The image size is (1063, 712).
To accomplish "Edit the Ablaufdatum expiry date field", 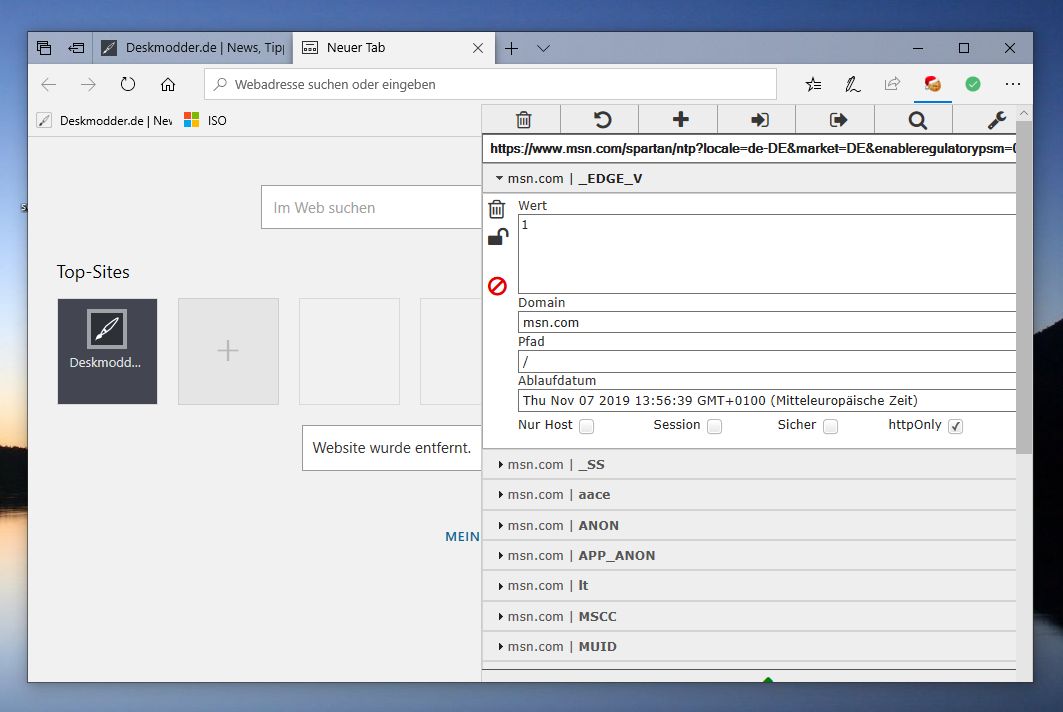I will pos(767,400).
